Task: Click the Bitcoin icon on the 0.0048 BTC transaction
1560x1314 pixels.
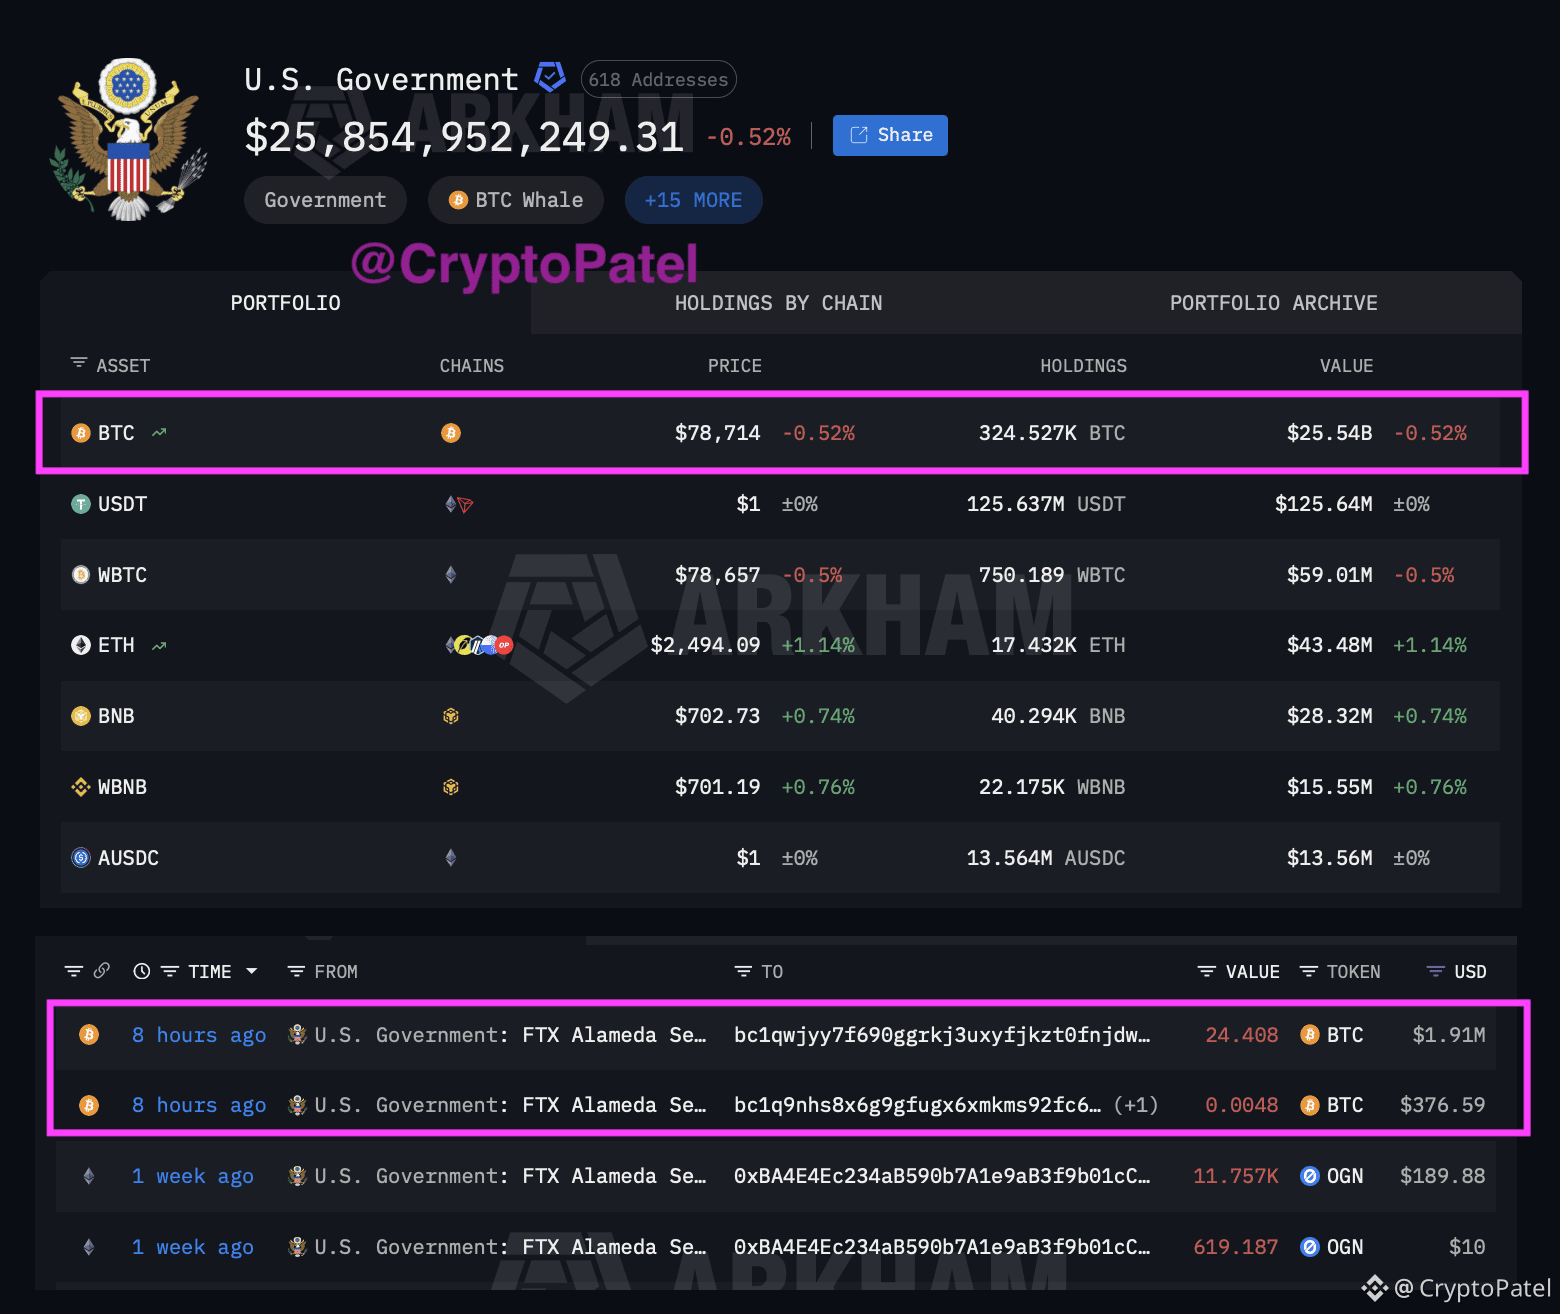Action: (x=89, y=1105)
